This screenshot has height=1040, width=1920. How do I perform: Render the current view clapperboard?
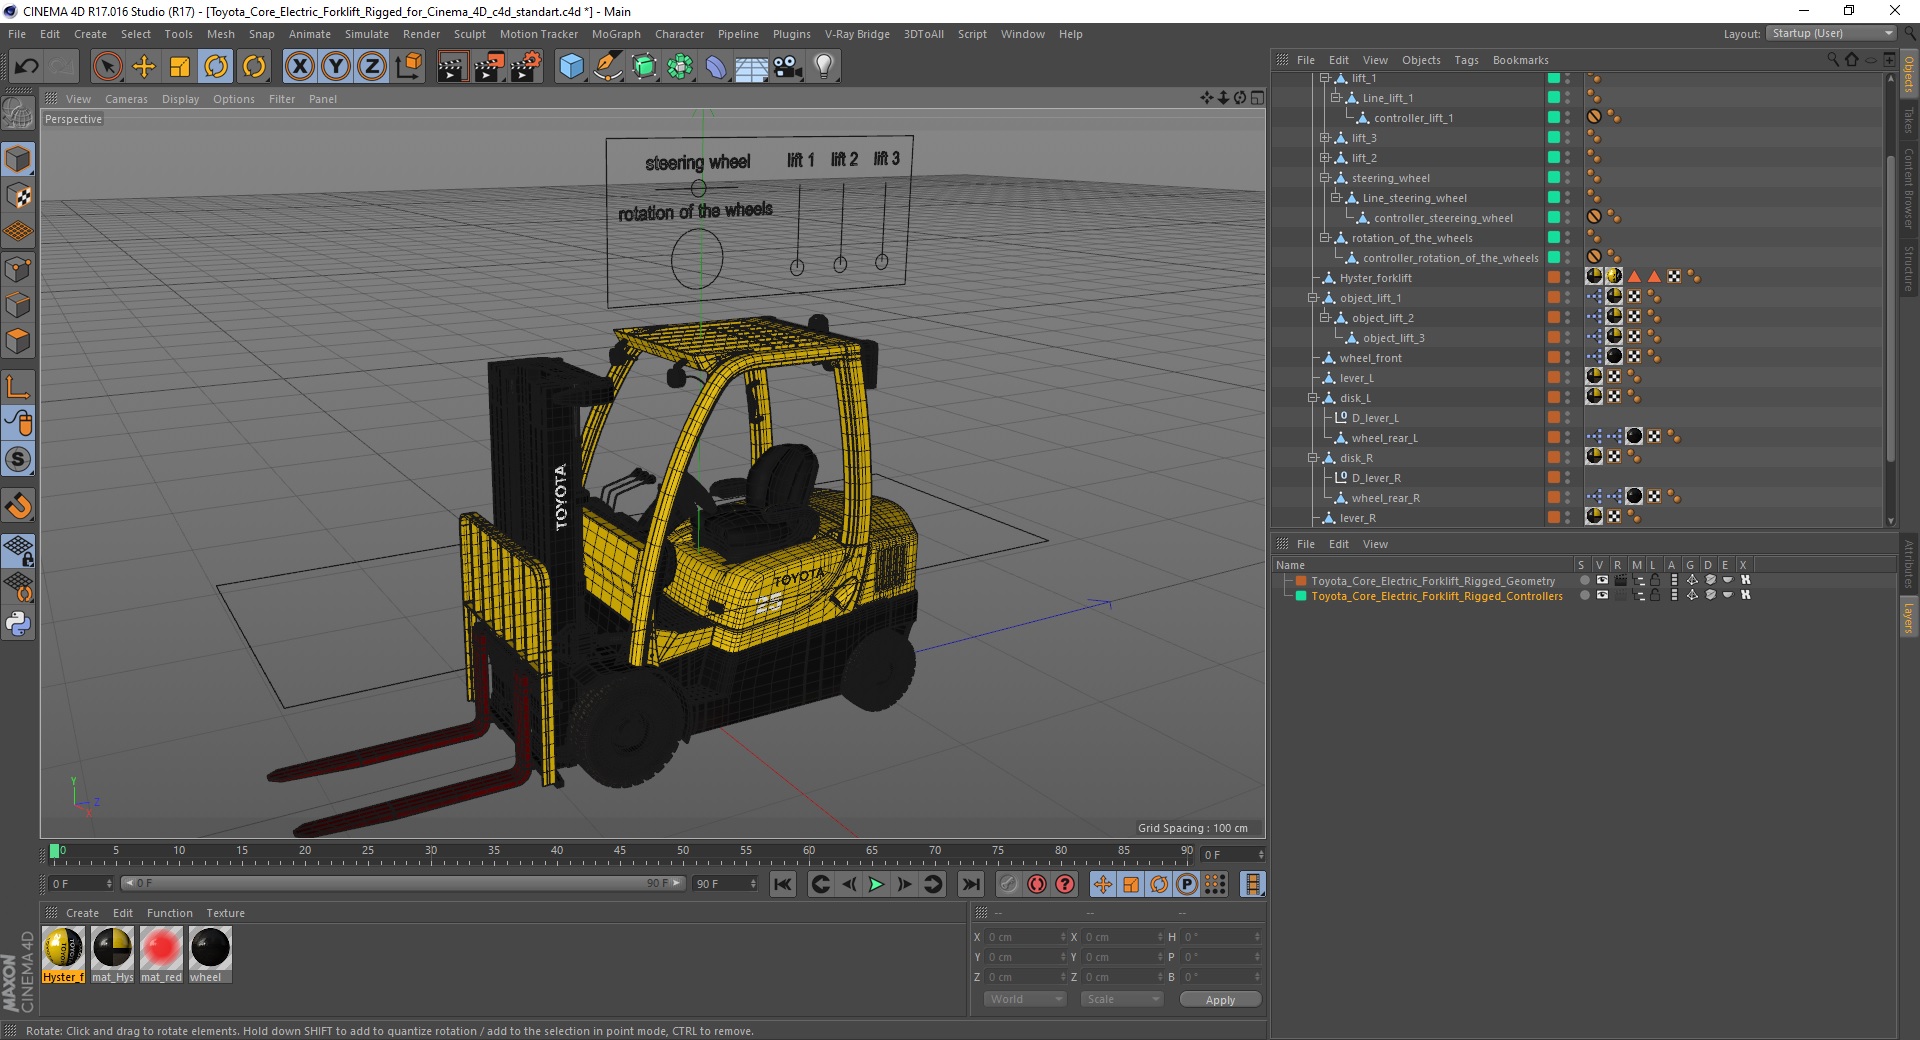pos(452,67)
